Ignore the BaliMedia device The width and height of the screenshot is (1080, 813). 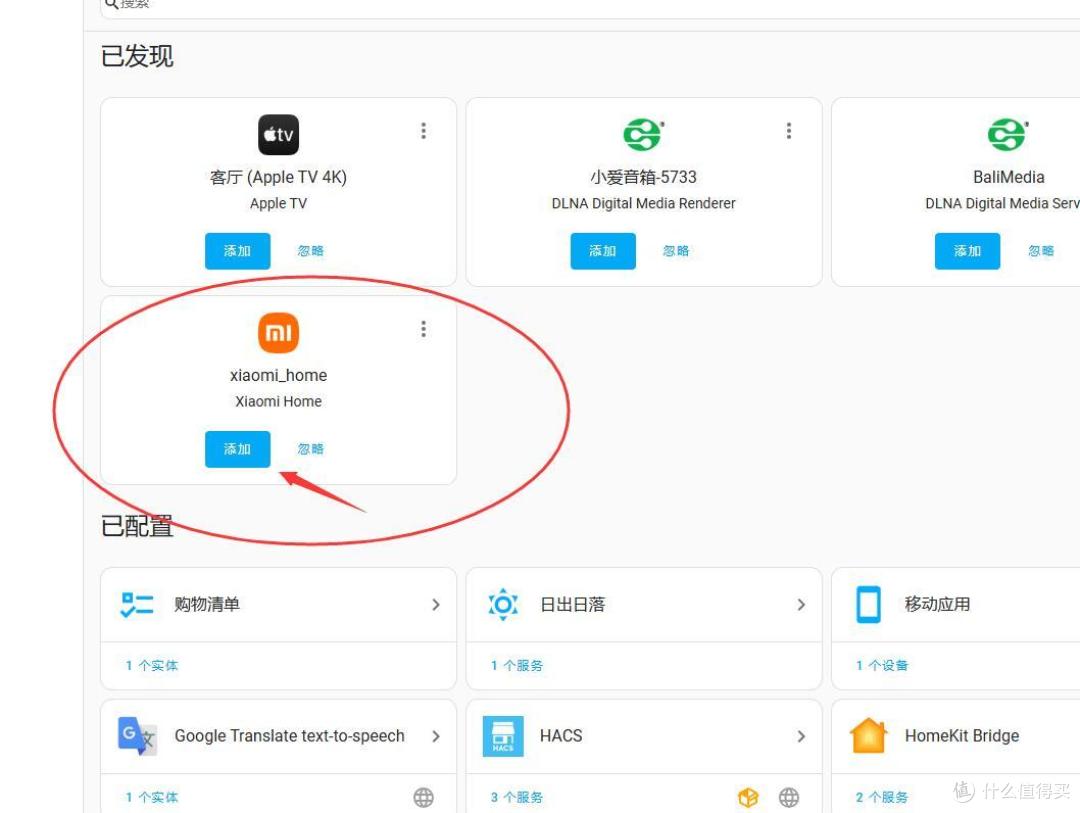point(1041,251)
